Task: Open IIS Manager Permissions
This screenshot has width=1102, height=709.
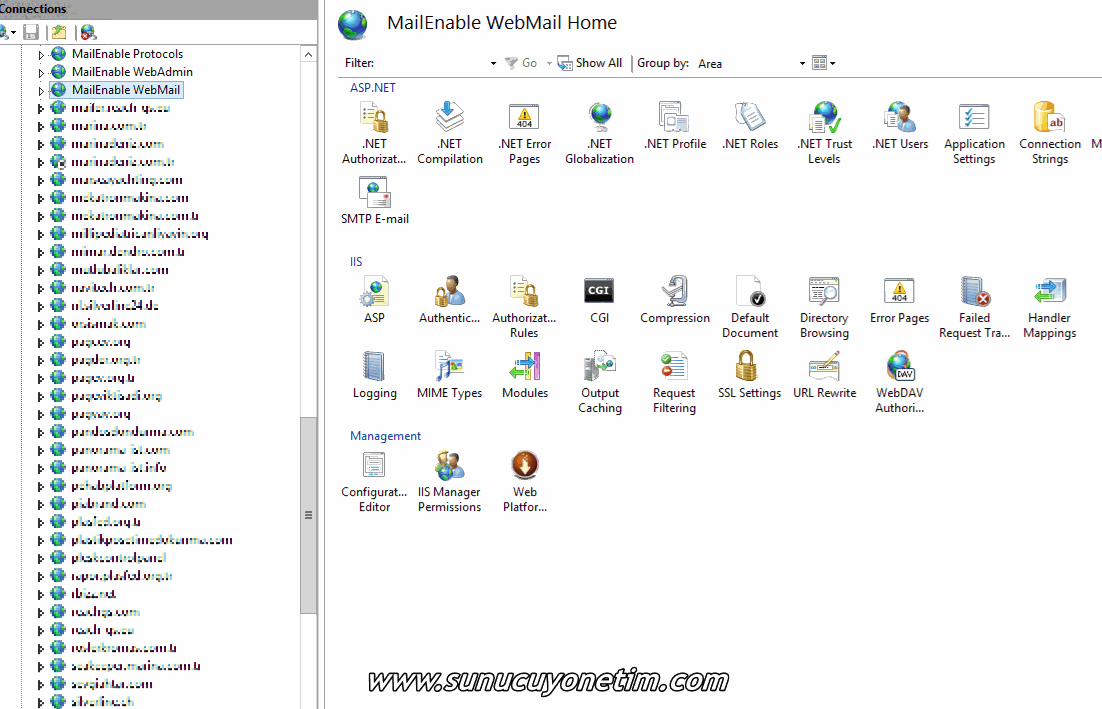Action: click(450, 481)
